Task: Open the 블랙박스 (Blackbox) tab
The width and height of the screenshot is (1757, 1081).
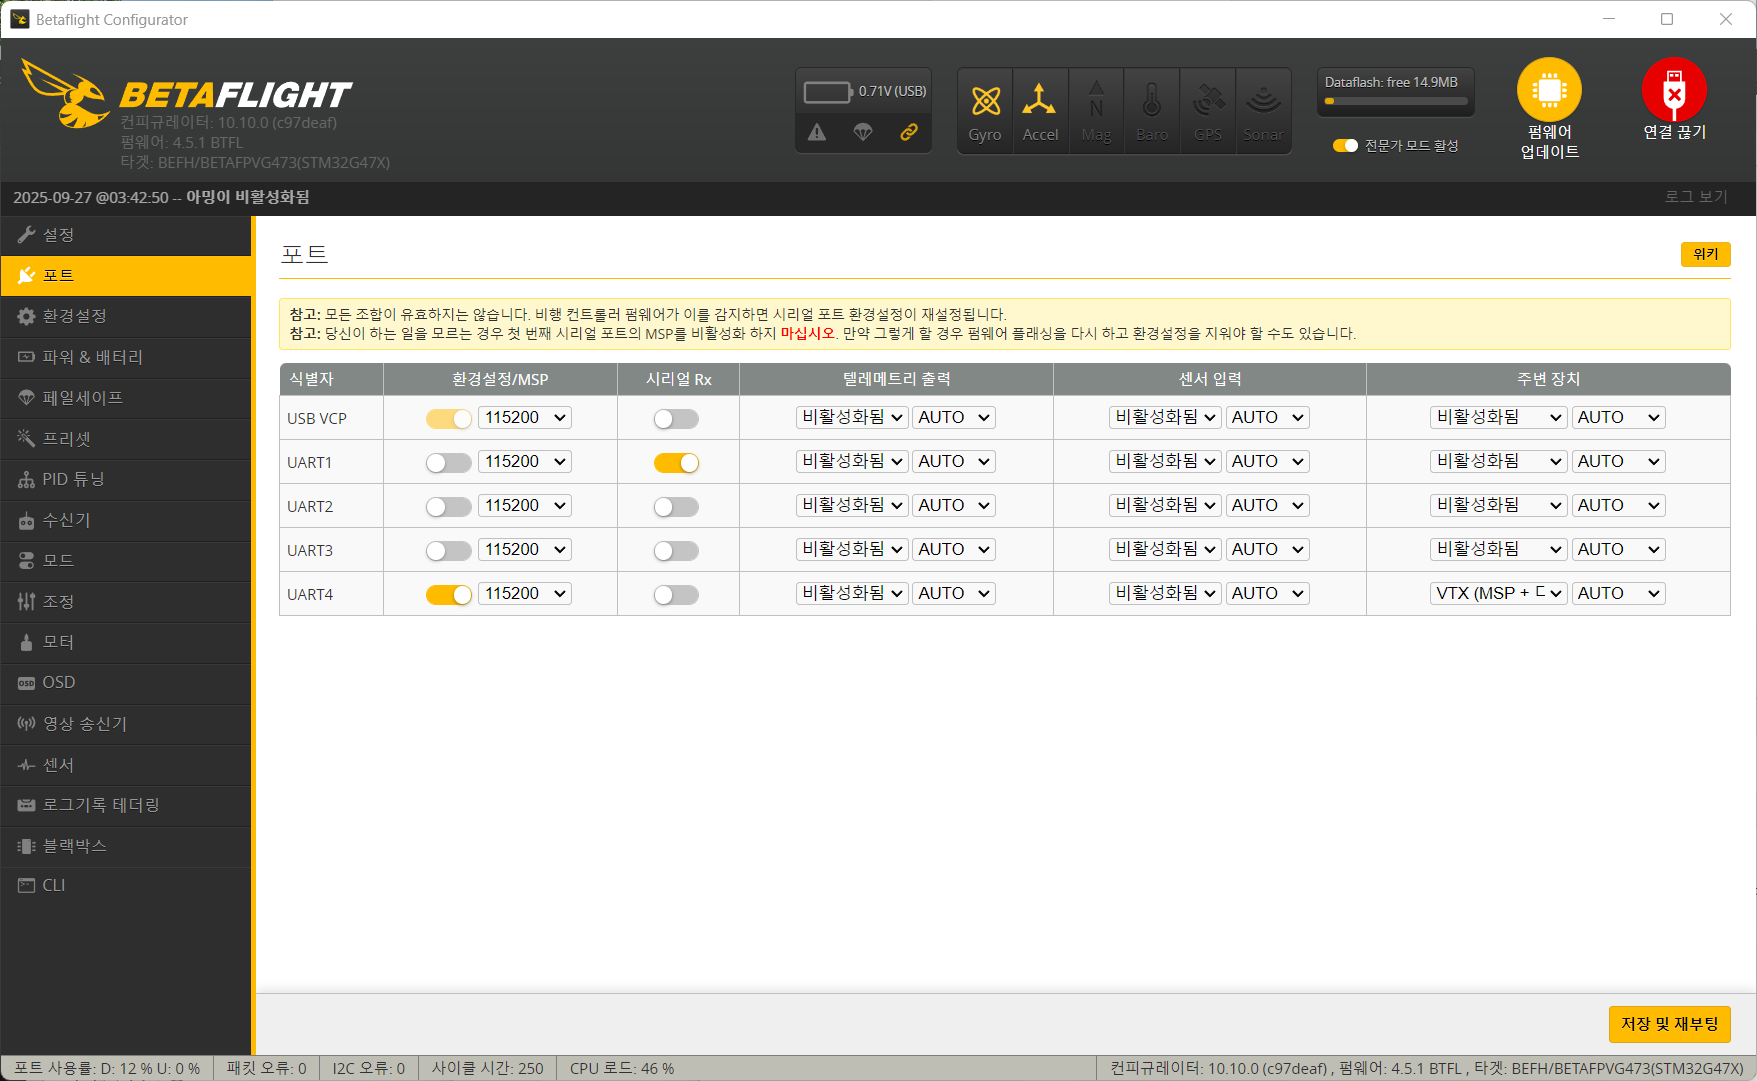Action: point(126,846)
